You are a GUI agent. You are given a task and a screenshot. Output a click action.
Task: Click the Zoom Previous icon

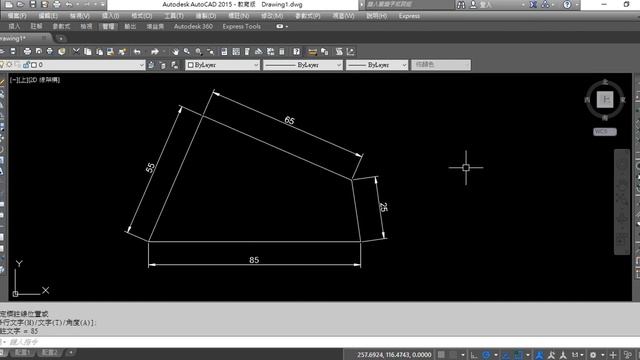tap(210, 52)
